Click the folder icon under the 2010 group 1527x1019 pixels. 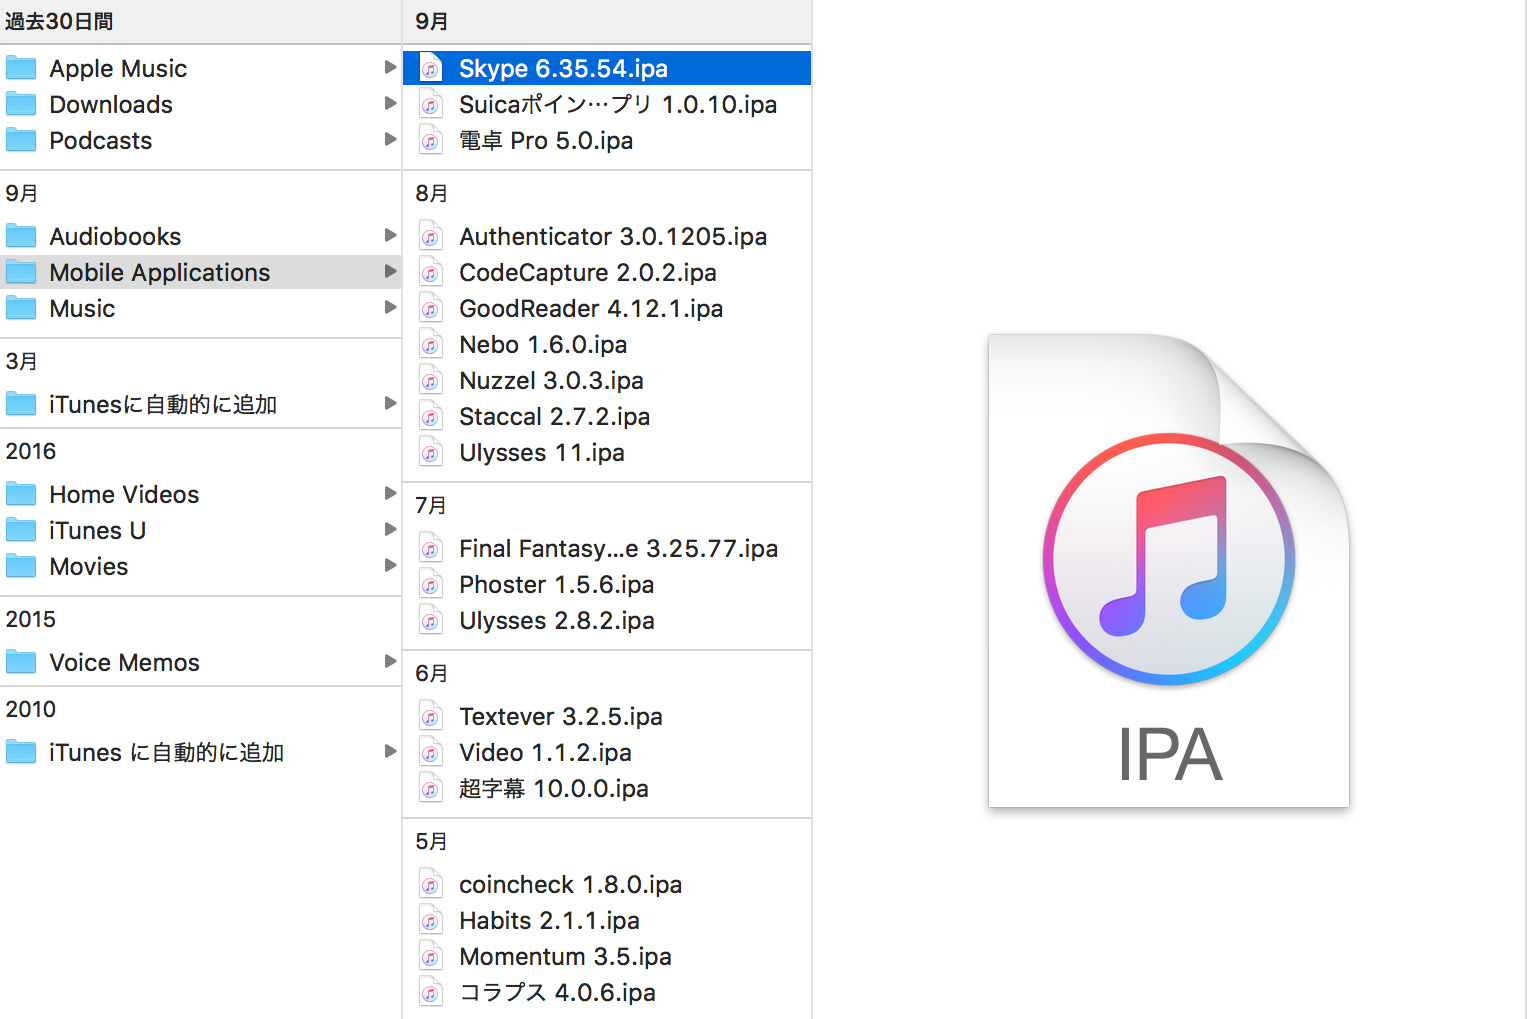coord(21,752)
